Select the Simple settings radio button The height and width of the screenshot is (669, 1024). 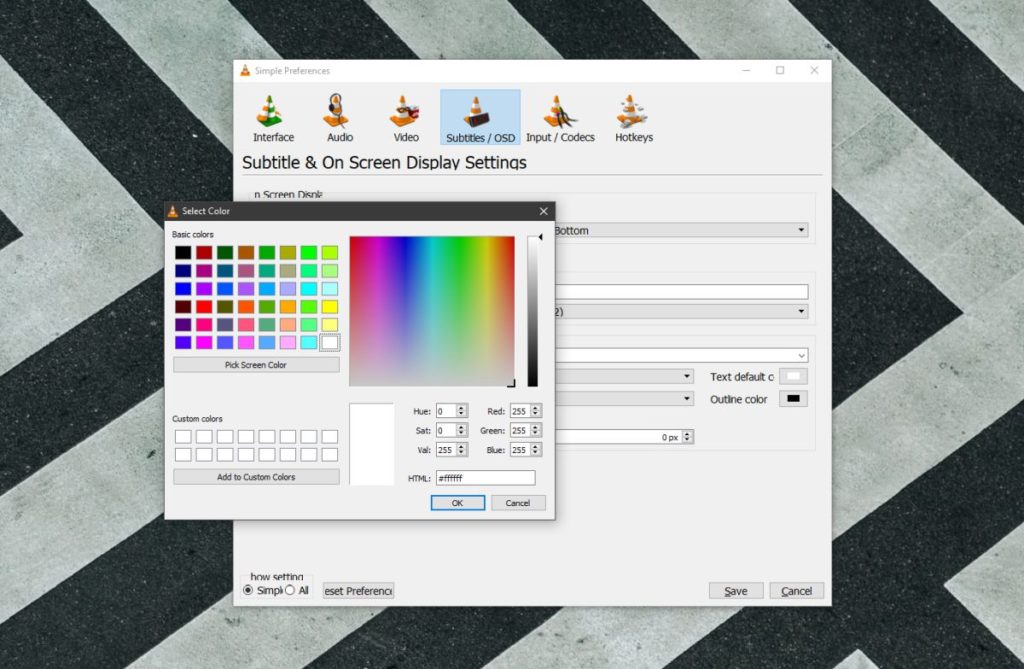248,590
